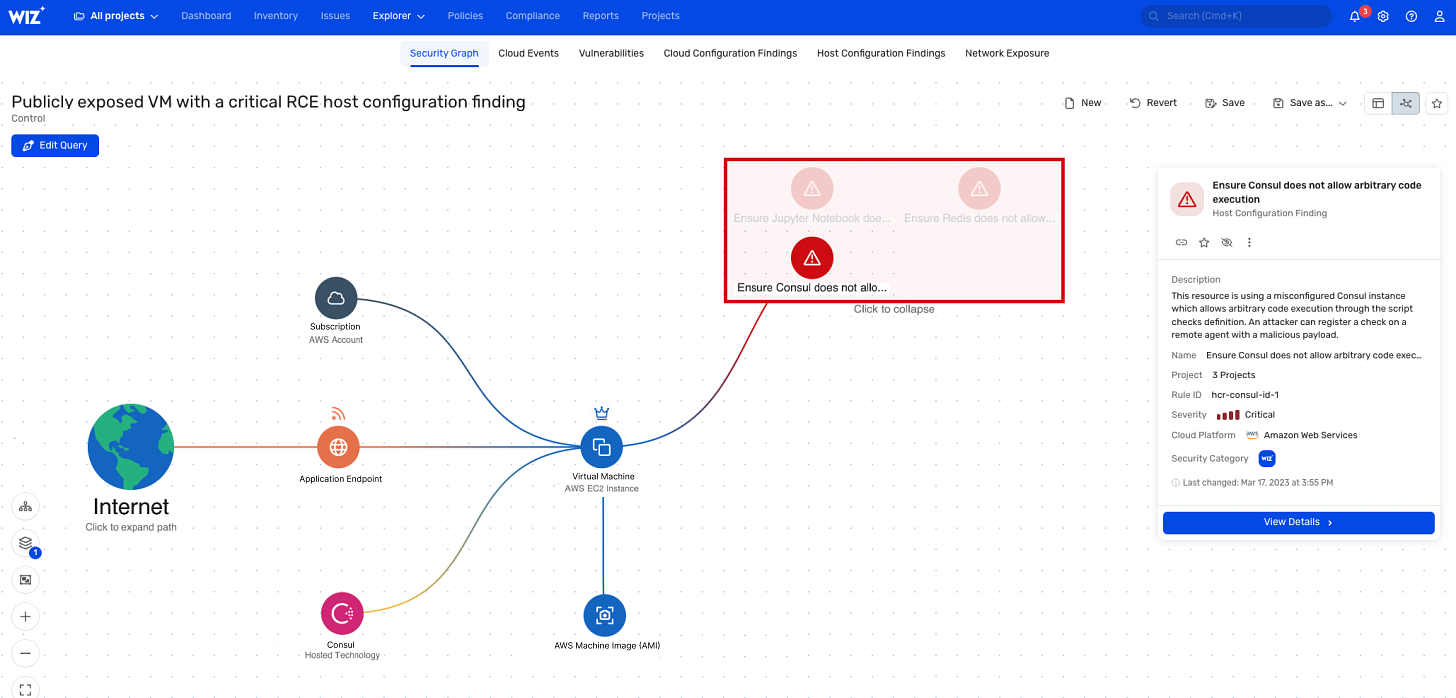1456x698 pixels.
Task: Open the graph layers control
Action: coord(26,543)
